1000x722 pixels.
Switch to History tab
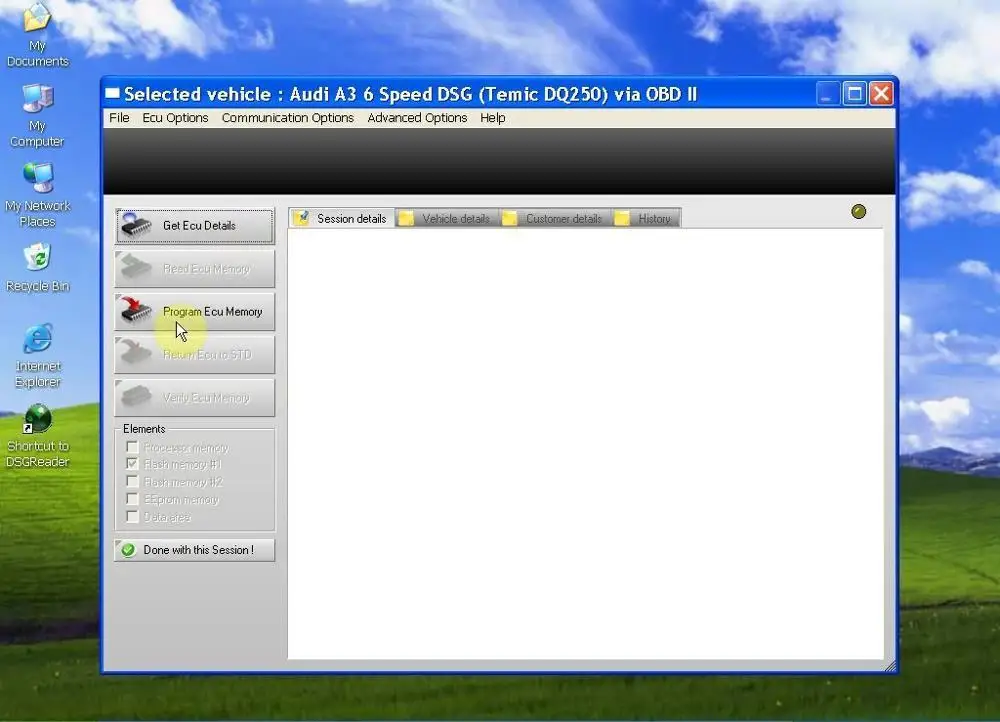pyautogui.click(x=645, y=219)
